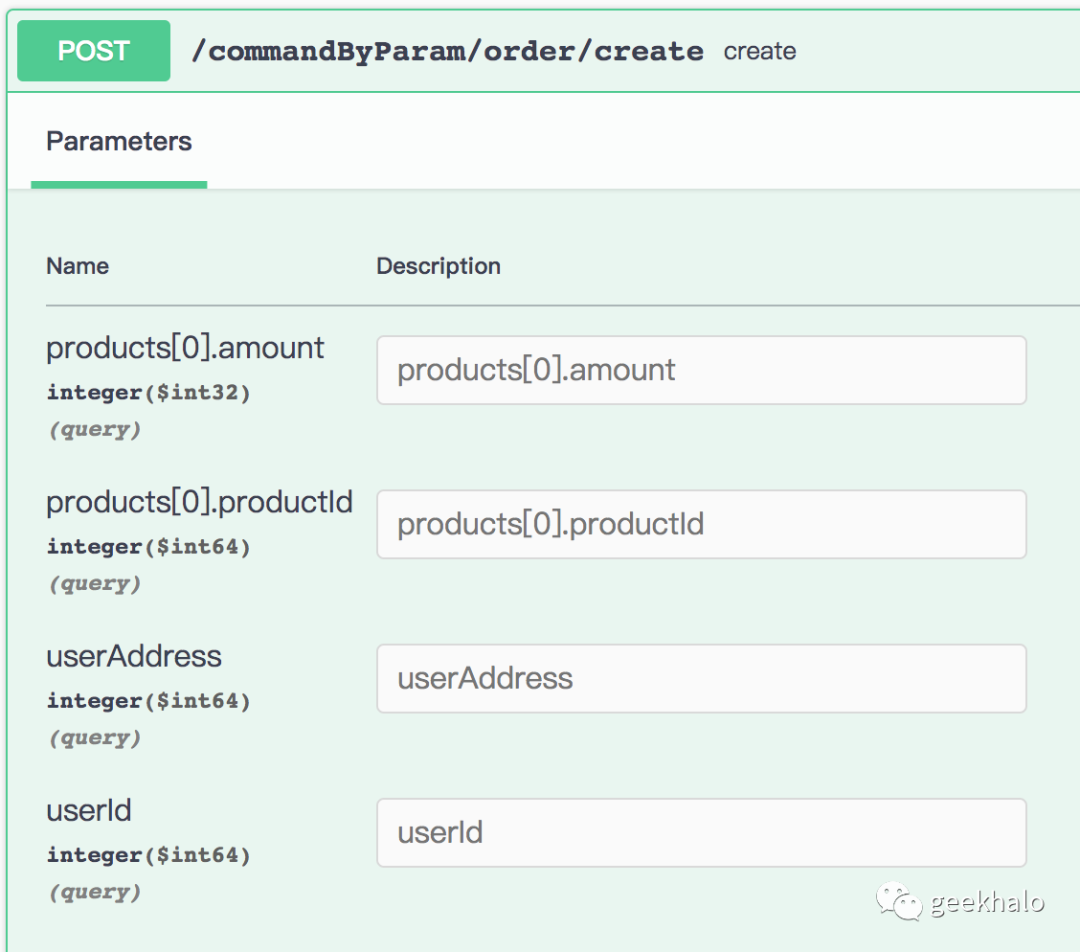The height and width of the screenshot is (952, 1080).
Task: Click the Name column header
Action: click(x=77, y=266)
